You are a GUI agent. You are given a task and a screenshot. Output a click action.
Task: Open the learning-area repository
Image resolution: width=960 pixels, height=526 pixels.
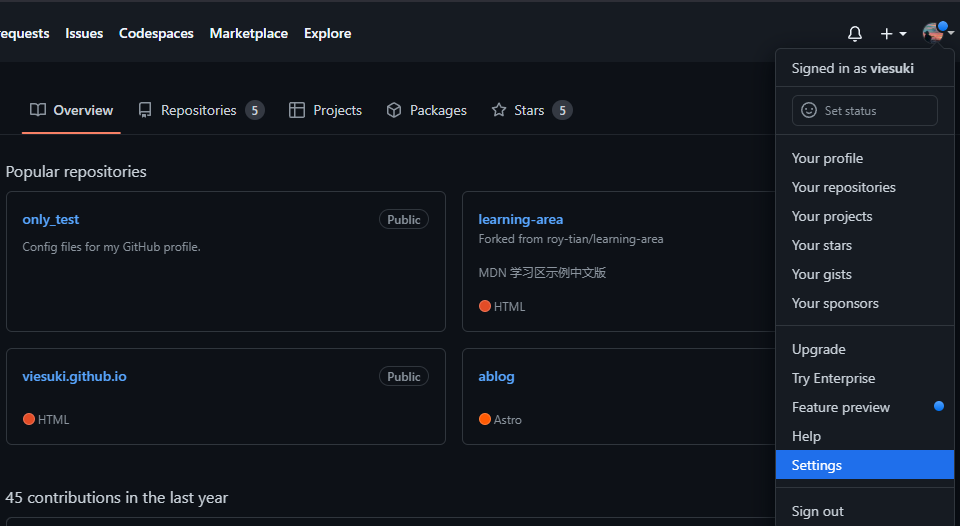point(520,219)
